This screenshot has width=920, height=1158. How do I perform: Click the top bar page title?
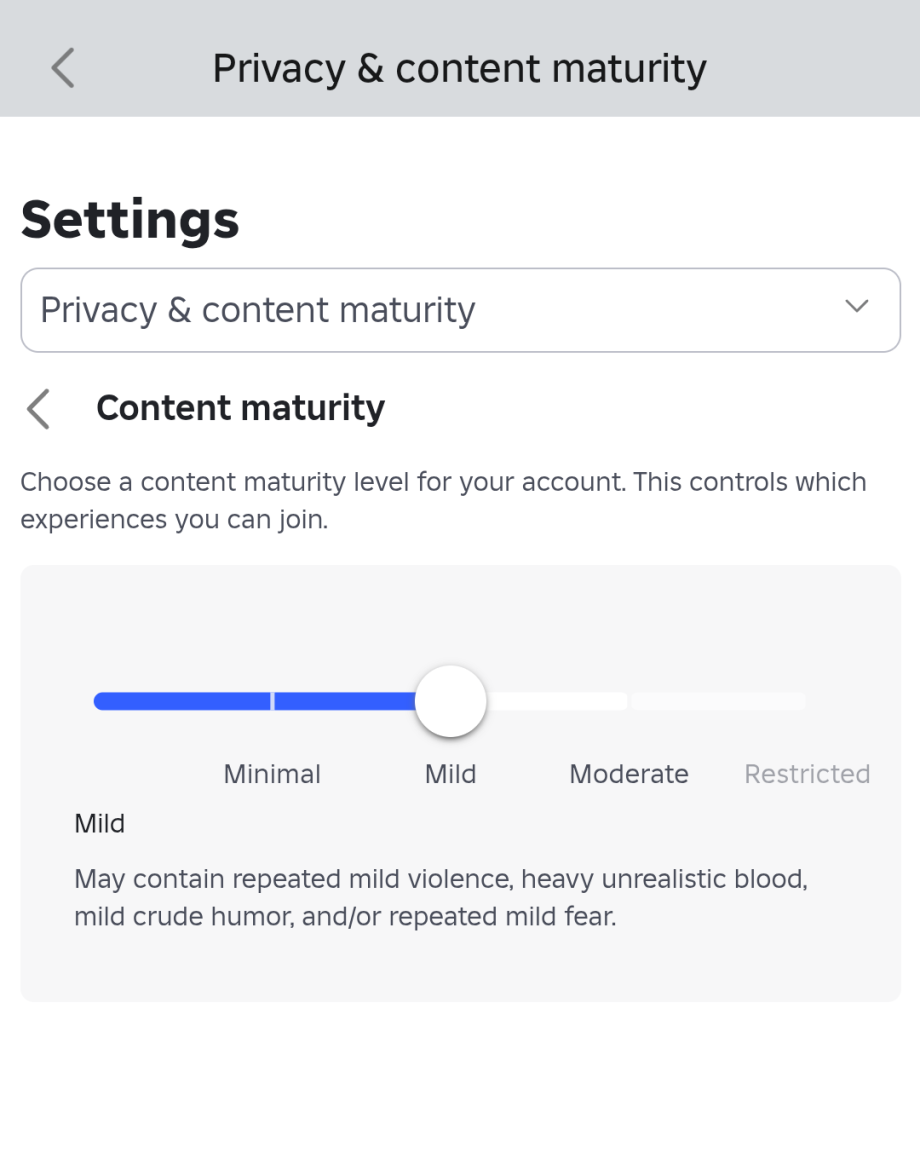click(459, 68)
